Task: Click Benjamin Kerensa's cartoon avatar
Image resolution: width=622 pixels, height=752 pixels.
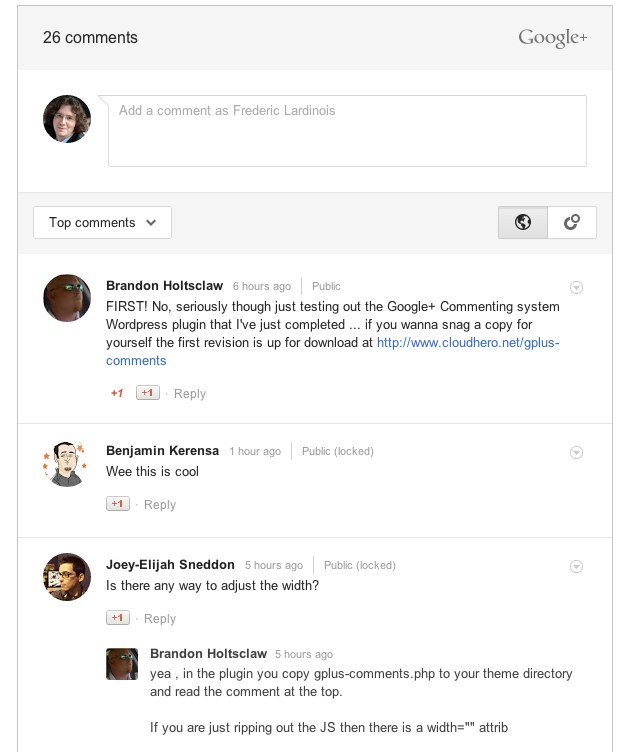Action: [x=67, y=463]
